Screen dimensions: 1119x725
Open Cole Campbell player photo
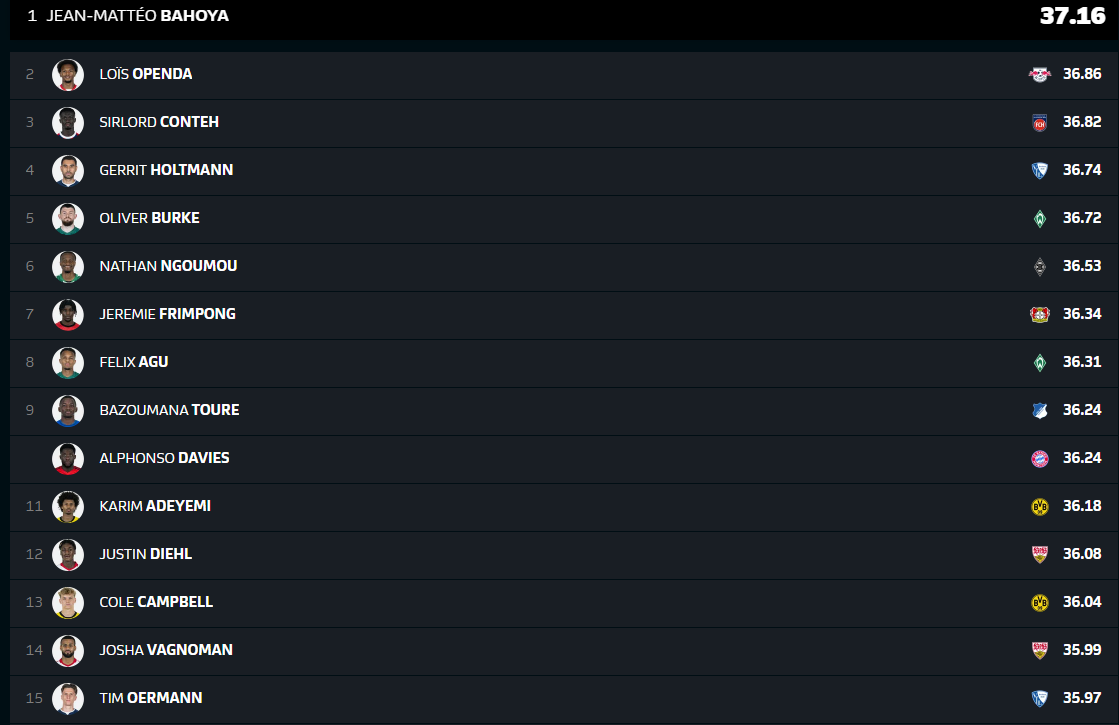pos(68,603)
